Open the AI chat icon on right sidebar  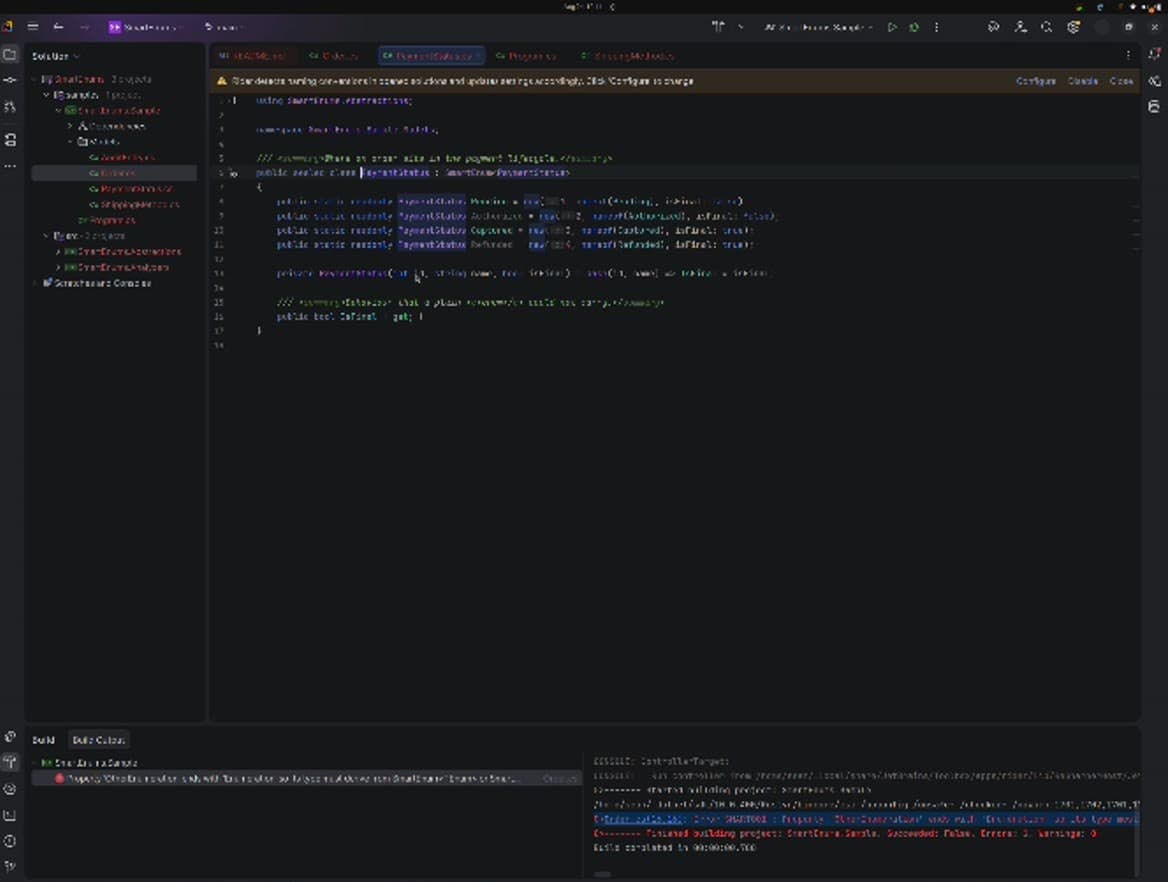[1154, 81]
